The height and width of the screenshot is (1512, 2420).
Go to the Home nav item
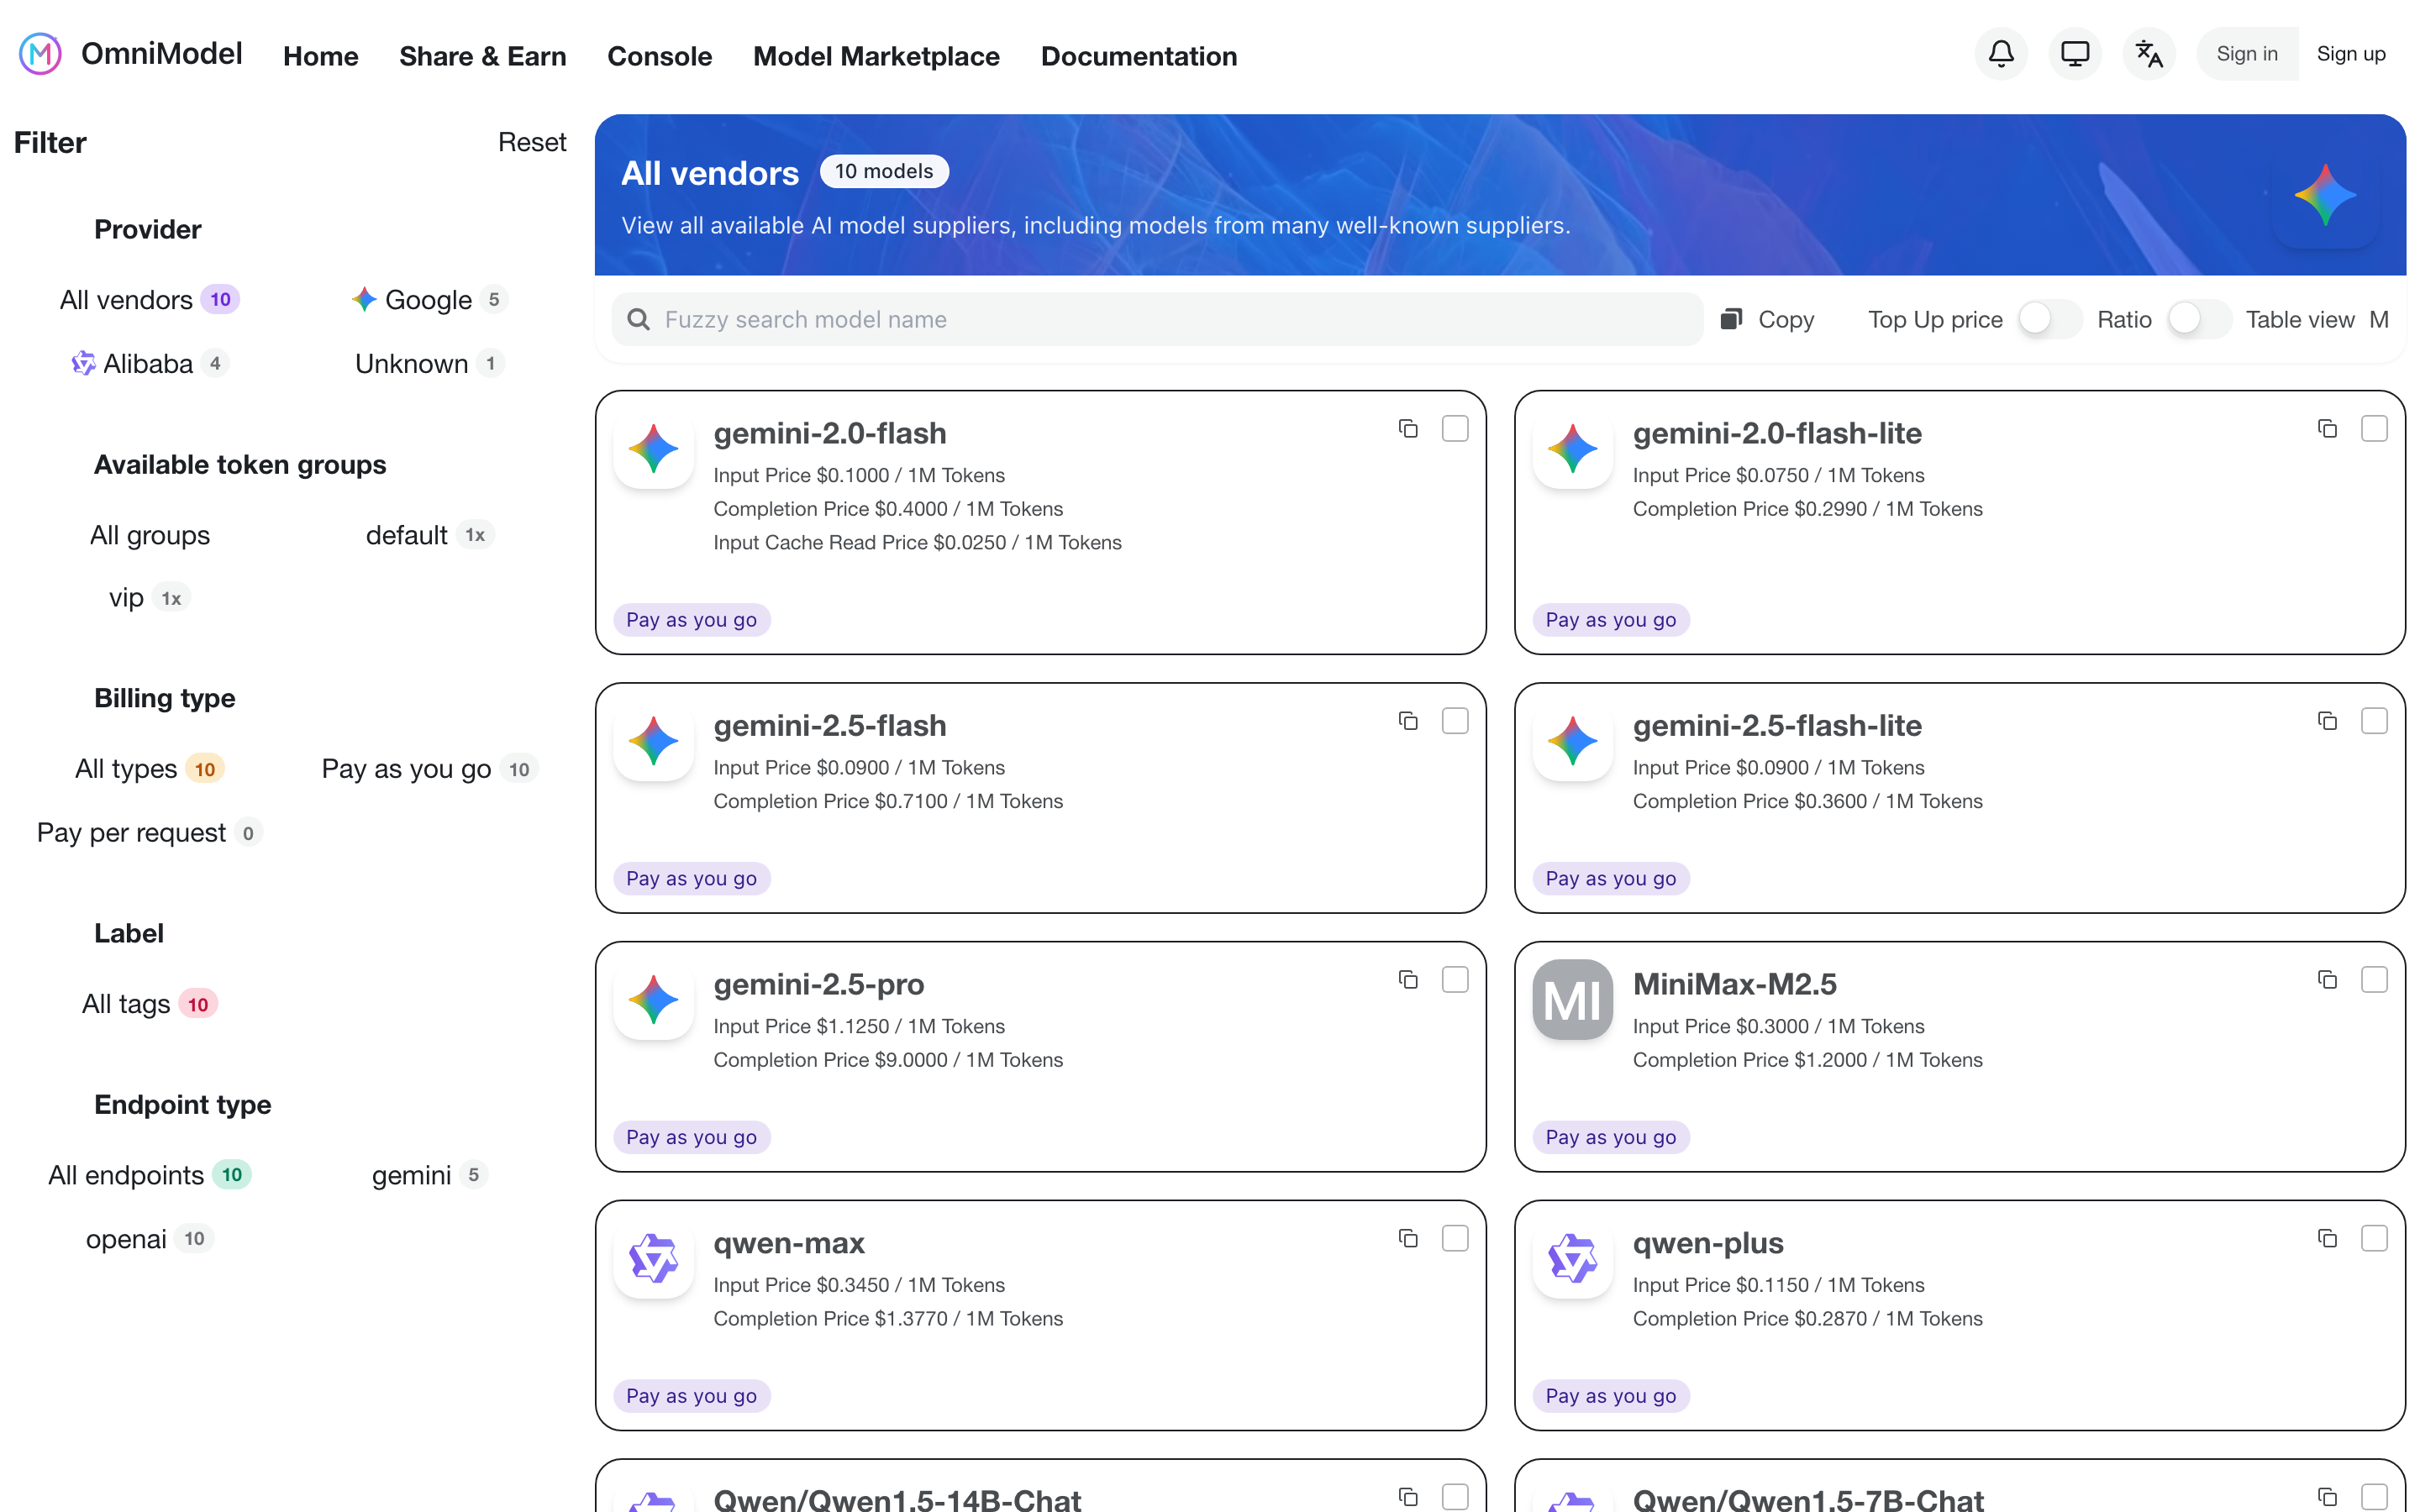pyautogui.click(x=320, y=56)
